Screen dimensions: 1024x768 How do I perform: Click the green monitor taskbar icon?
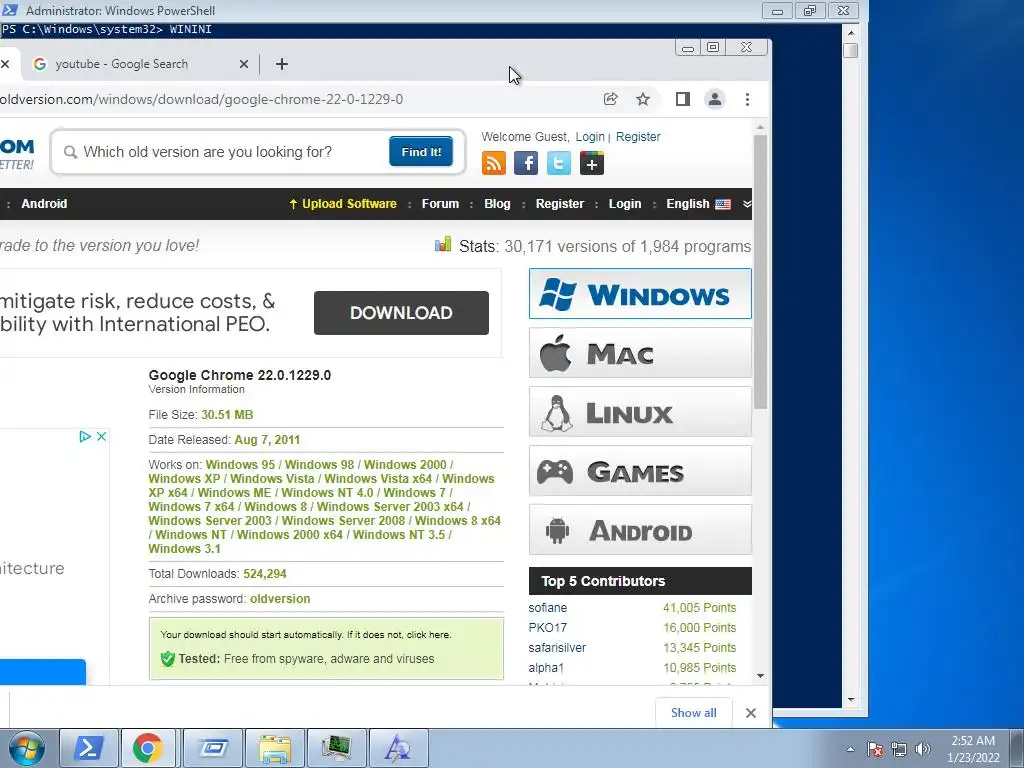(x=336, y=748)
